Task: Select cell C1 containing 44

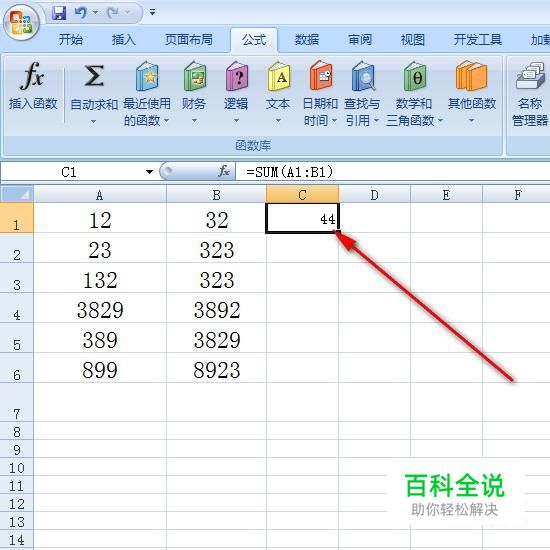Action: pyautogui.click(x=302, y=218)
